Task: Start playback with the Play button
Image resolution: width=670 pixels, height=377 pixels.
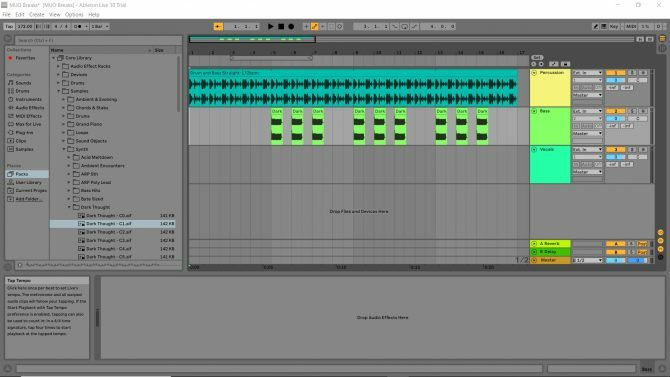Action: pos(270,27)
